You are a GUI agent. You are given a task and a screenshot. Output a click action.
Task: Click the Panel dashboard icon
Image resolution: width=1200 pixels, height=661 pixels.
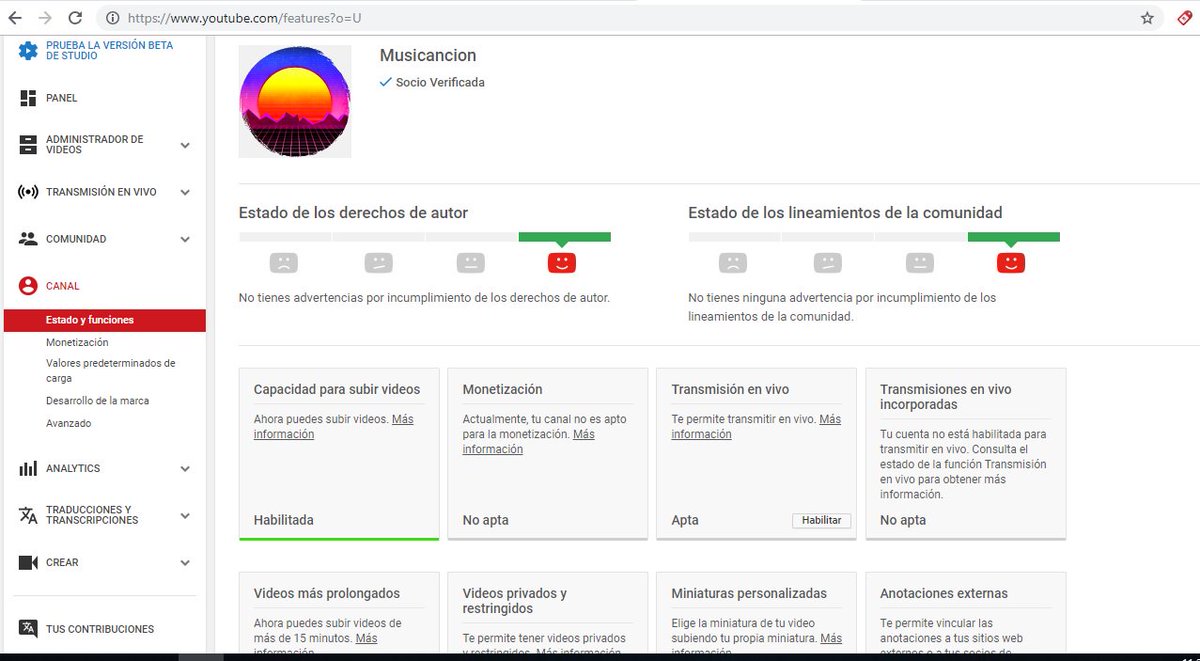click(x=28, y=98)
